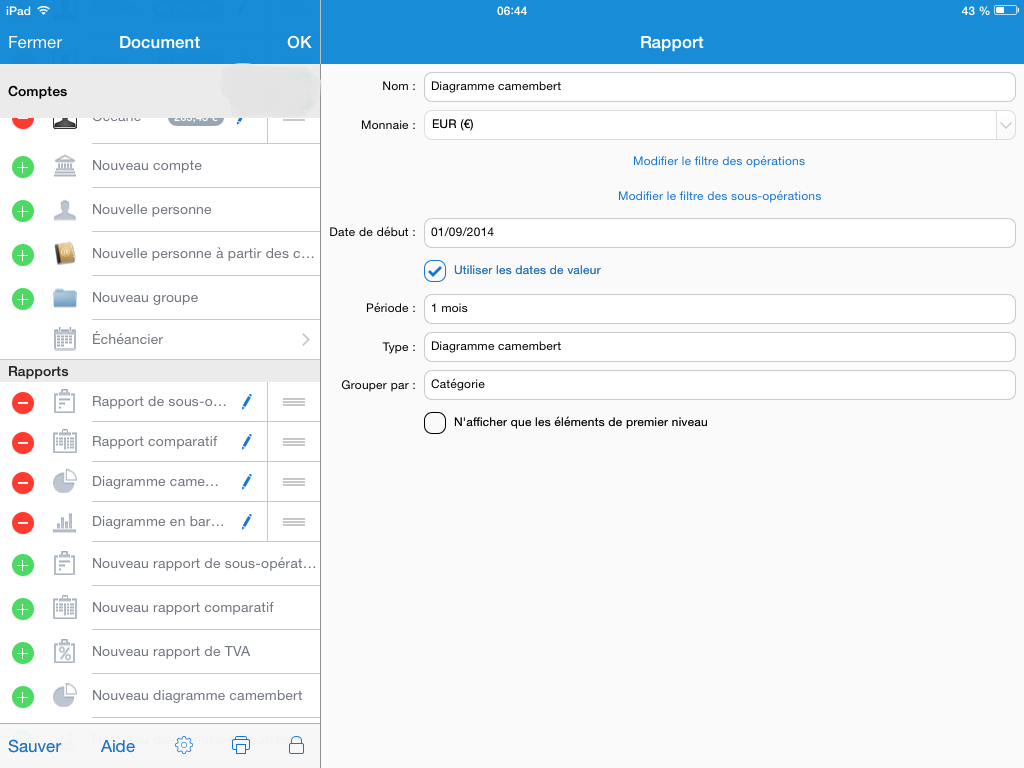Screen dimensions: 1024x768
Task: Select Nouveau rapport comparatif list item
Action: click(x=182, y=608)
